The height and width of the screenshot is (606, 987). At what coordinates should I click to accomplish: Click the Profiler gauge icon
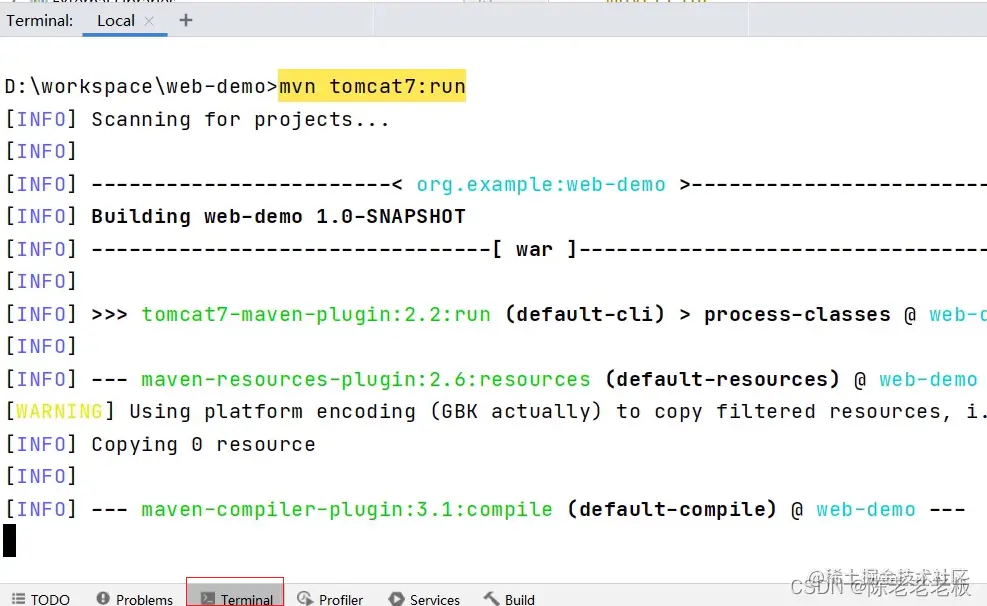pos(305,598)
